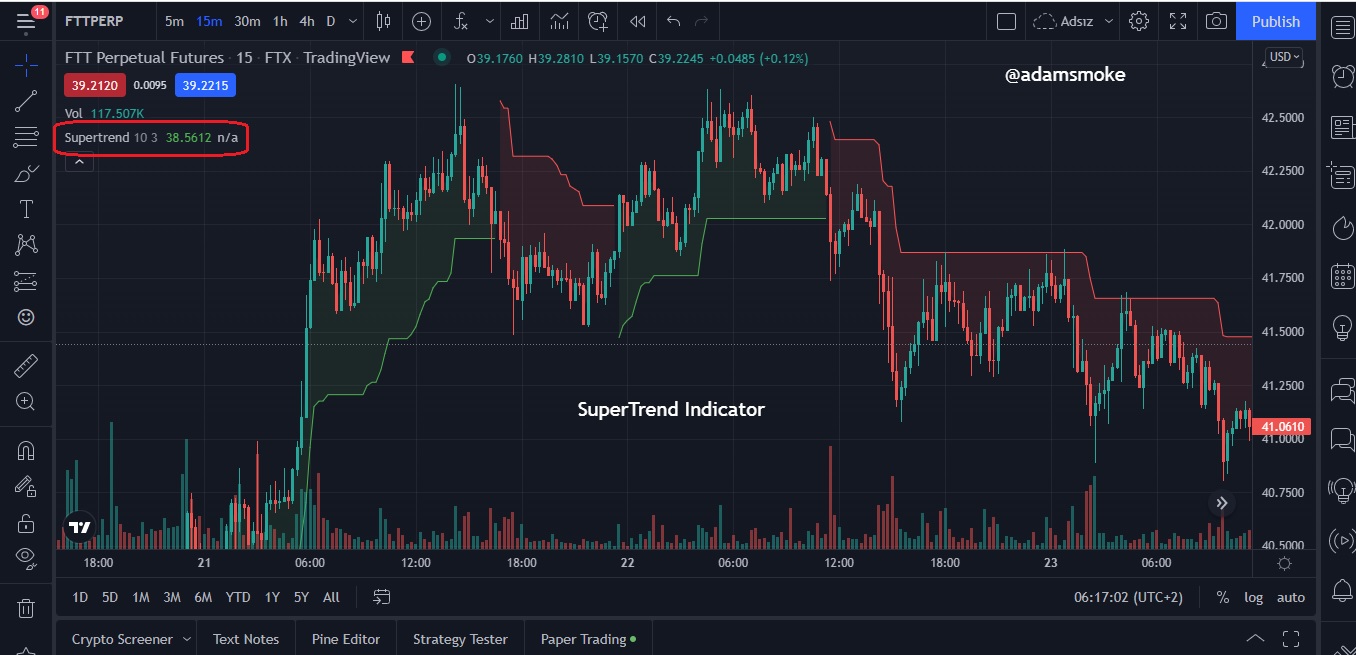
Task: Click the blue Publish button
Action: (1276, 21)
